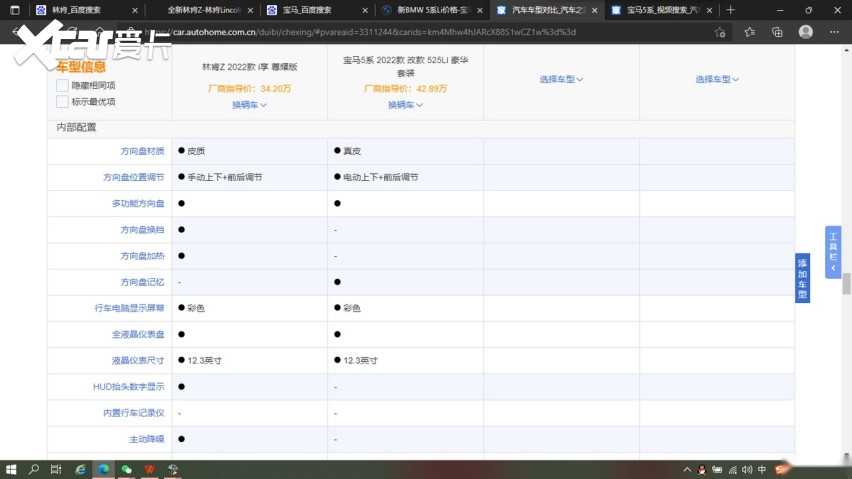The image size is (852, 479).
Task: Open 方向盘记忆 parameter link
Action: point(142,282)
